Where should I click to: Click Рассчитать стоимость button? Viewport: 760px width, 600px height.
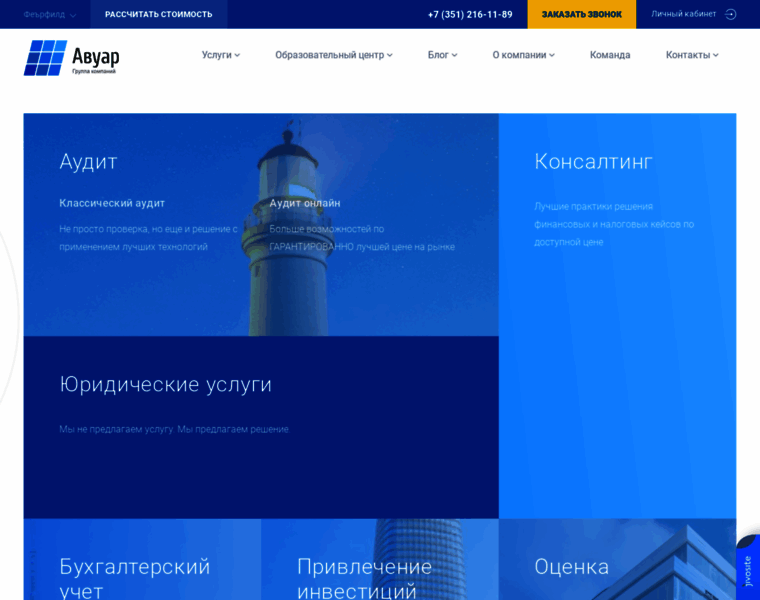[158, 15]
